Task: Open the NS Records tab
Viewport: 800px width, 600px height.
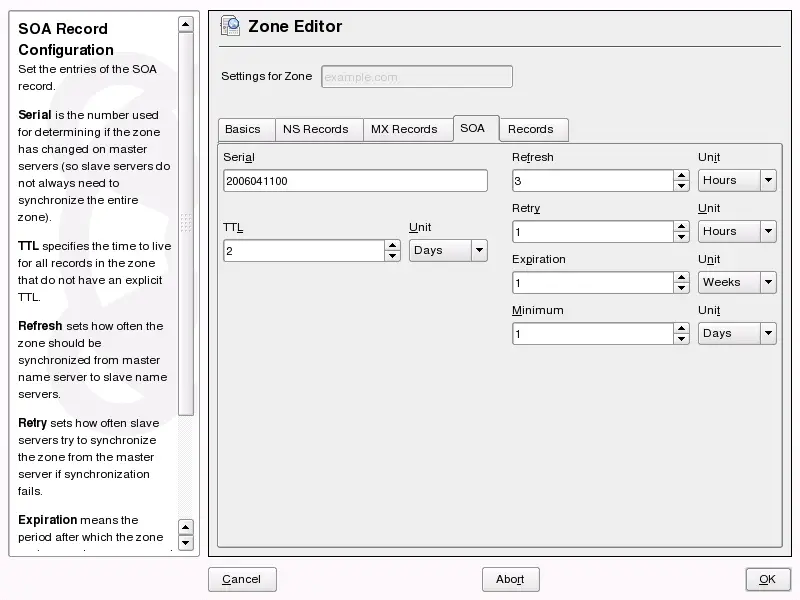Action: 315,129
